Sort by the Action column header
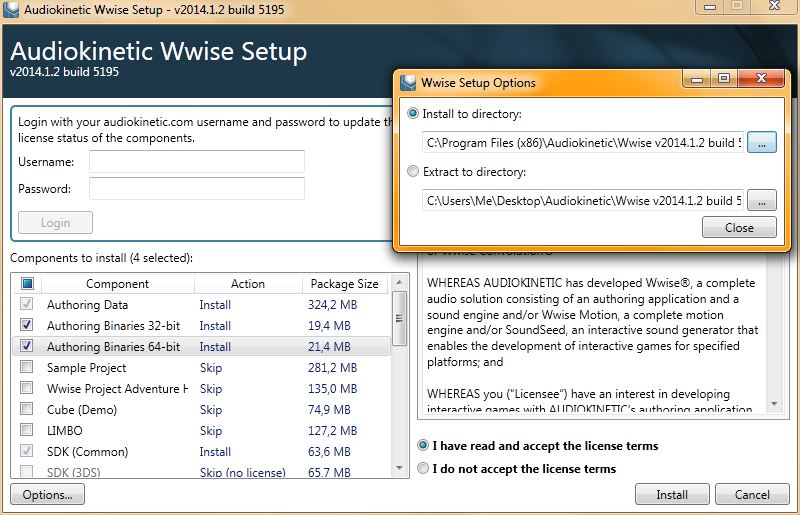Screen dimensions: 800x515 (x=248, y=284)
